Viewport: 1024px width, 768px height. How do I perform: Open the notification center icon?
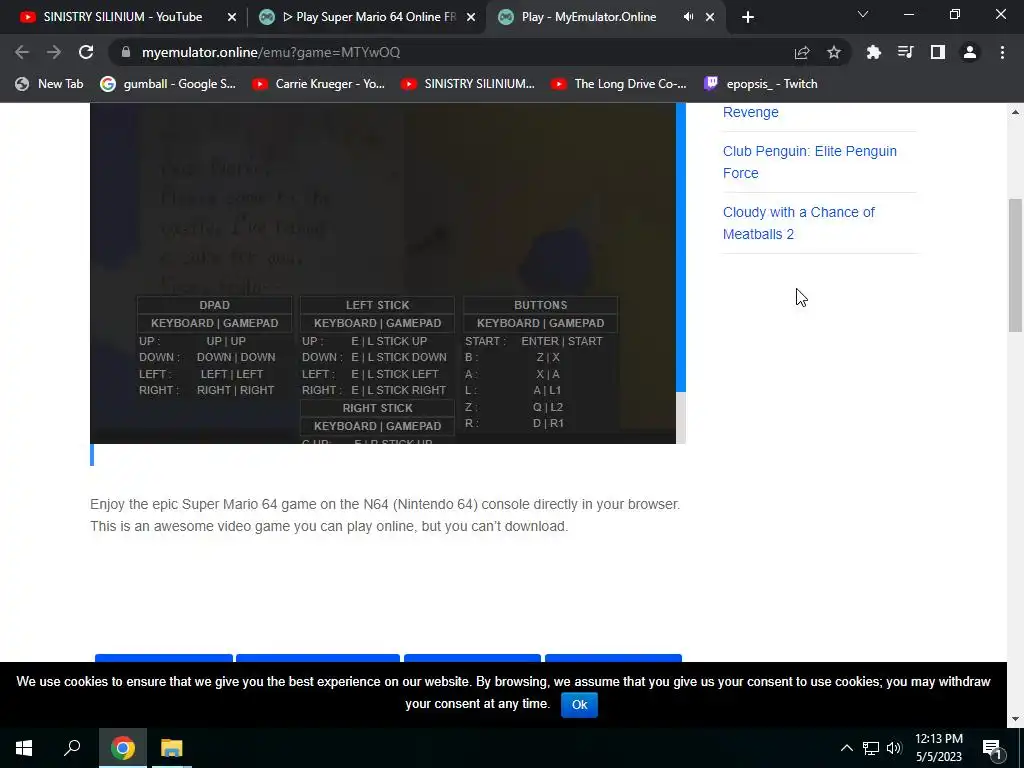[x=992, y=748]
